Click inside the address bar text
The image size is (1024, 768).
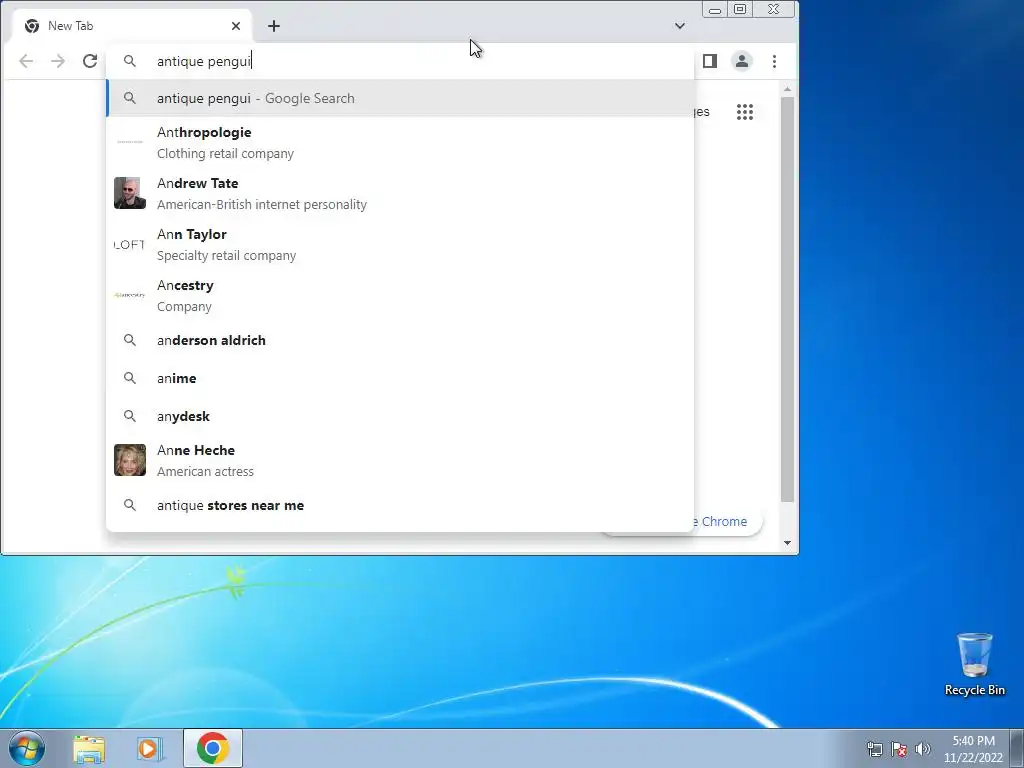[204, 61]
